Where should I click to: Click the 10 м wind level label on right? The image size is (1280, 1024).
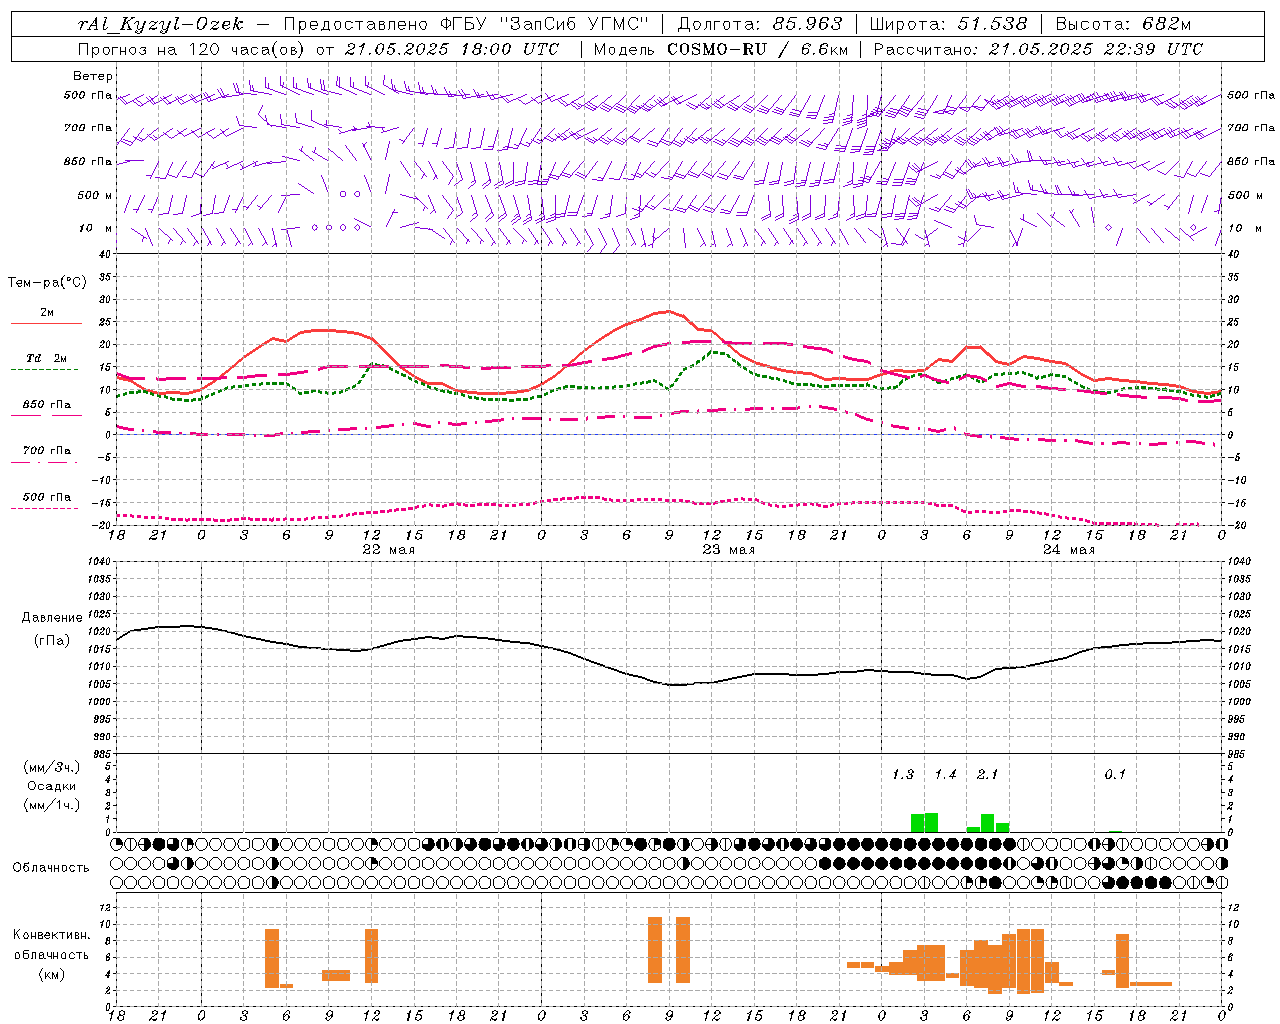tap(1245, 228)
